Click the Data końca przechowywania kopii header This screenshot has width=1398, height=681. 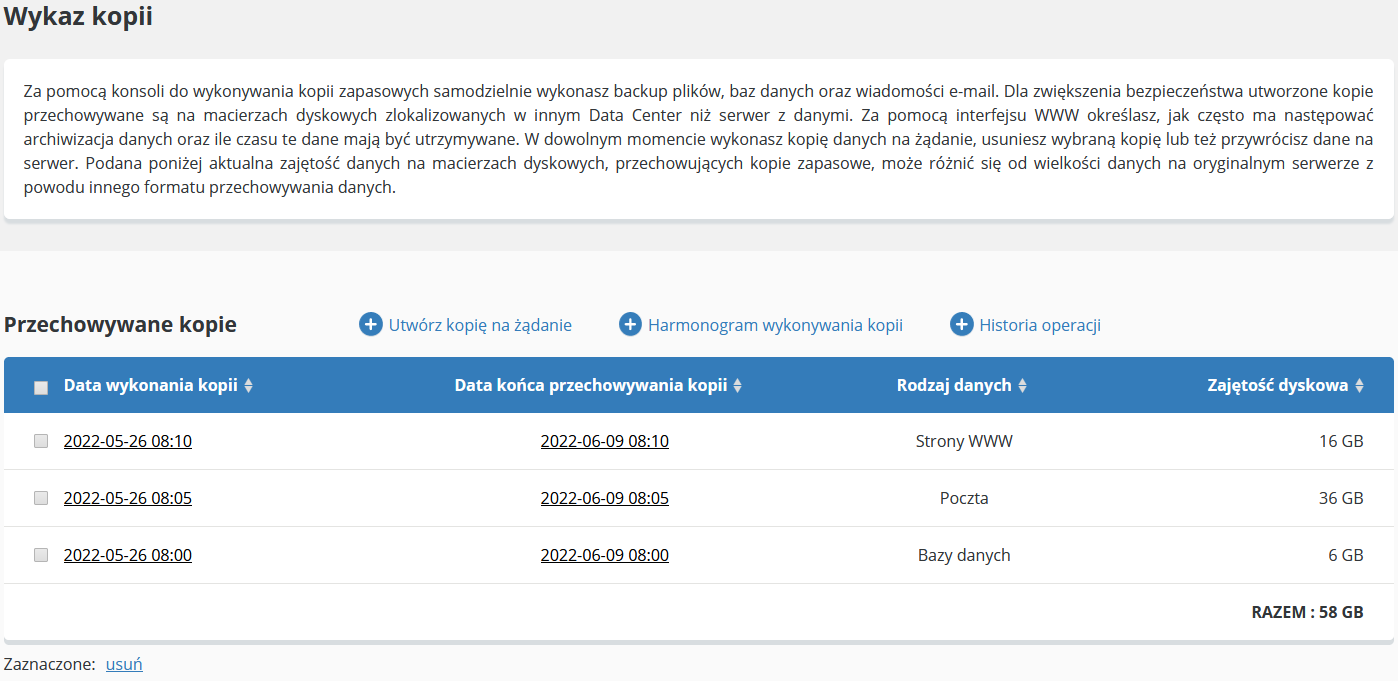click(x=591, y=385)
